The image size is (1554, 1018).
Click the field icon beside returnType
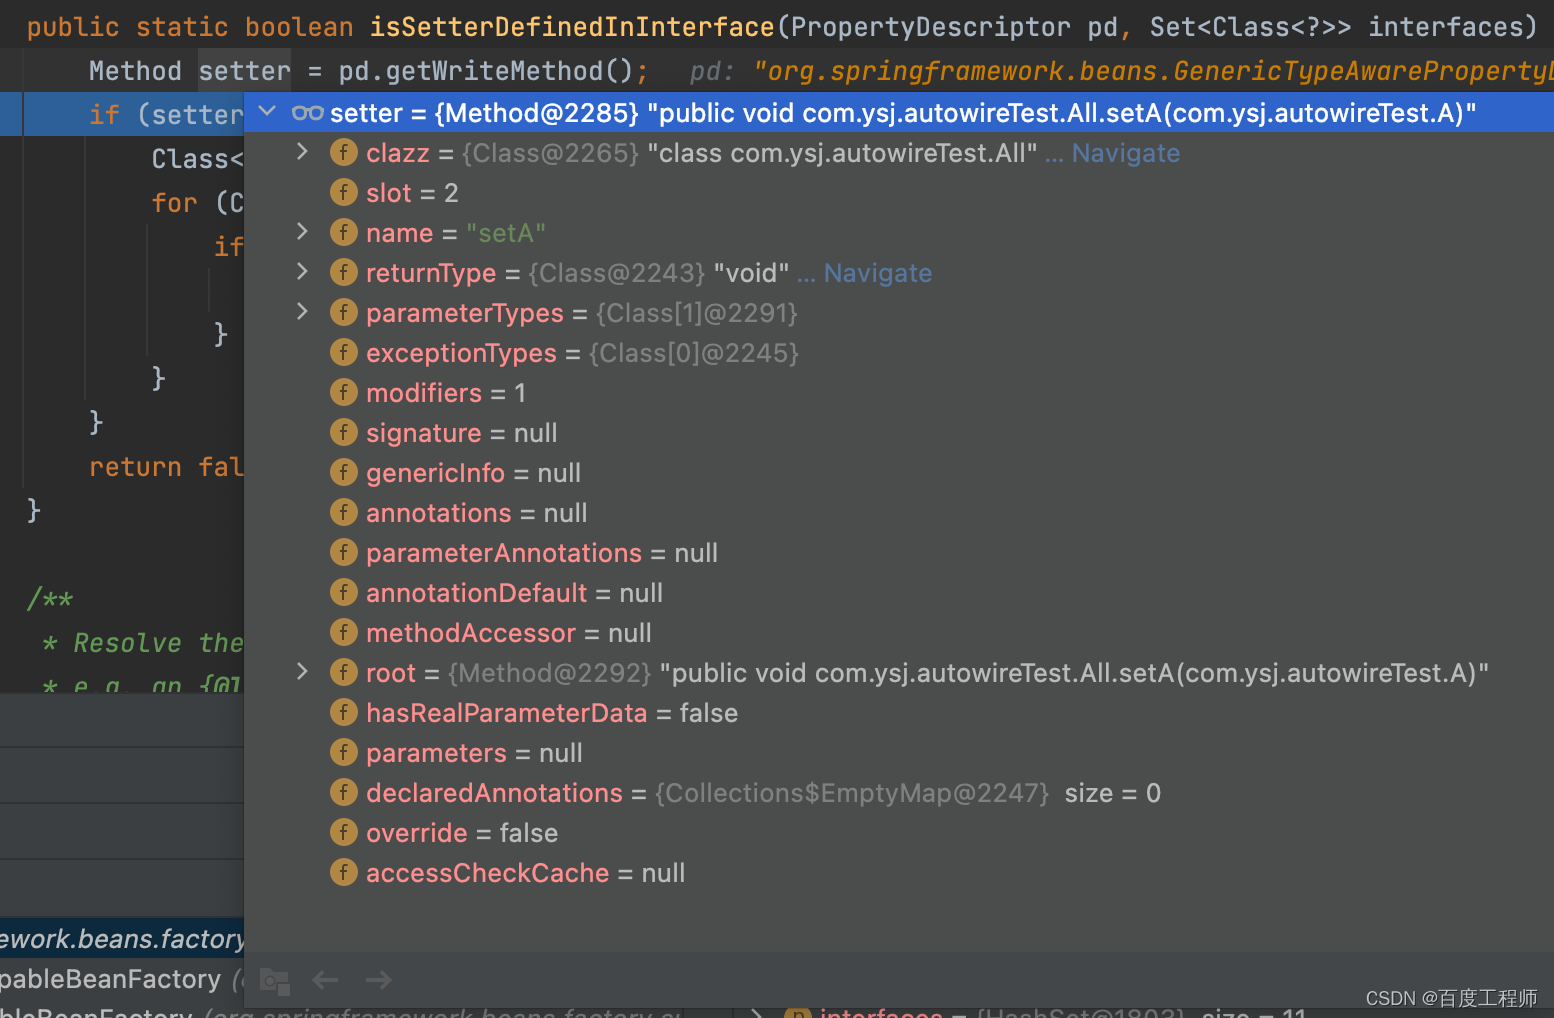(344, 273)
